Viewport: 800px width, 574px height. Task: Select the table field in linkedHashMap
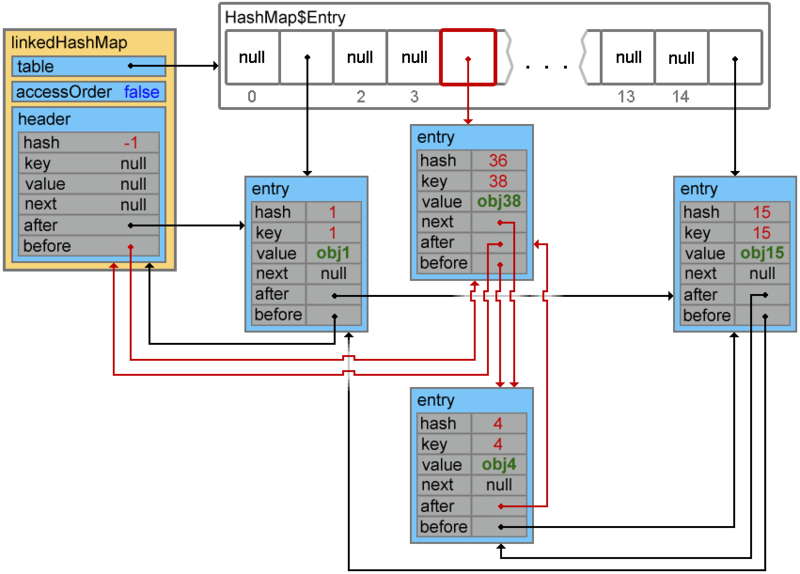pos(89,66)
